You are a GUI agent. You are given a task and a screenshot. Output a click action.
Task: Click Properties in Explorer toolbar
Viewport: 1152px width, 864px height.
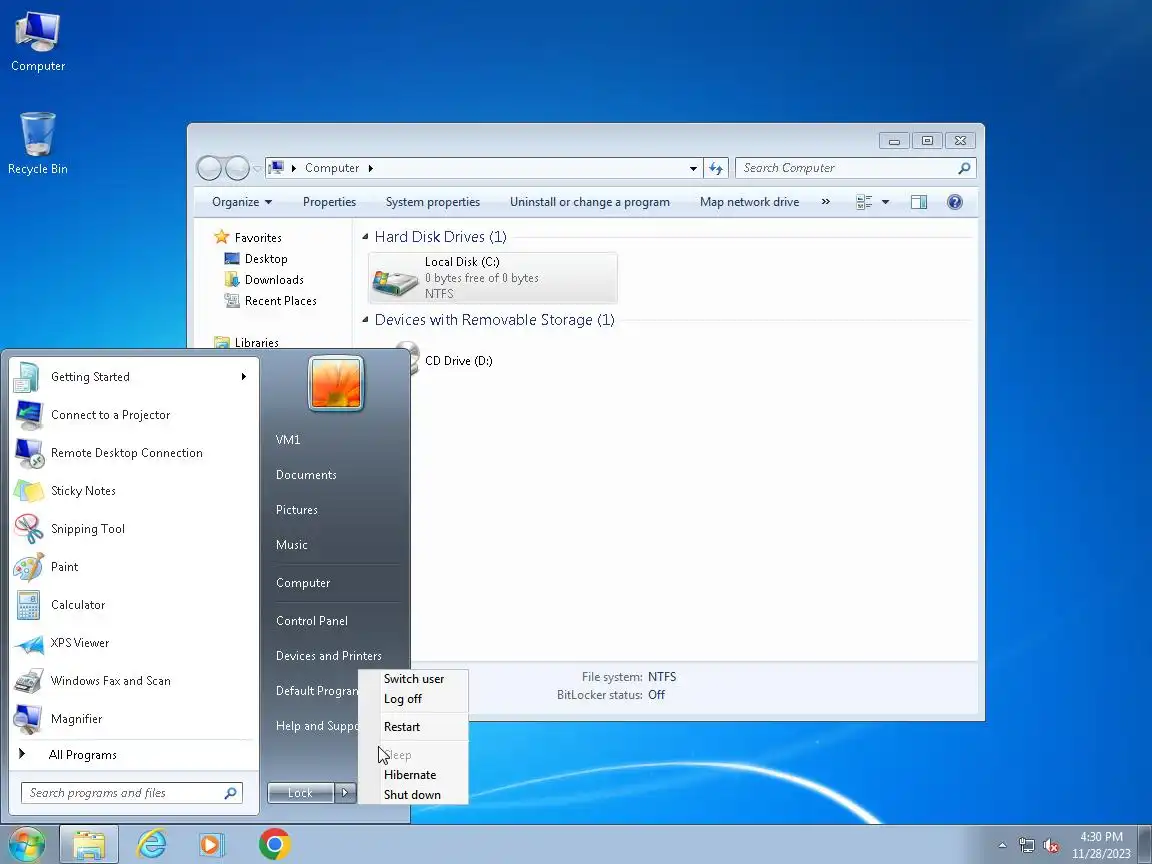(x=329, y=202)
